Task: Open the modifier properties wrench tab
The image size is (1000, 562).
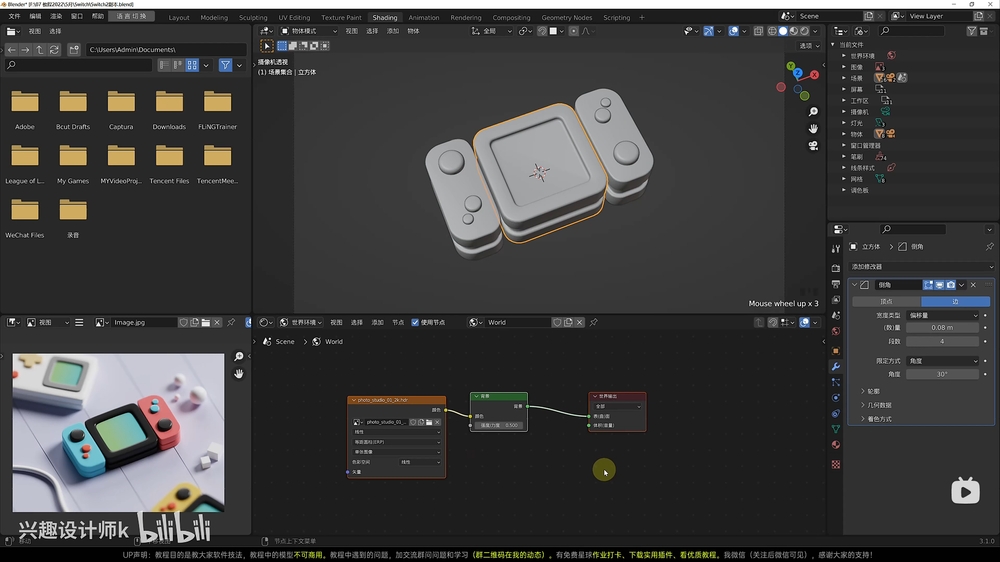Action: click(x=835, y=366)
